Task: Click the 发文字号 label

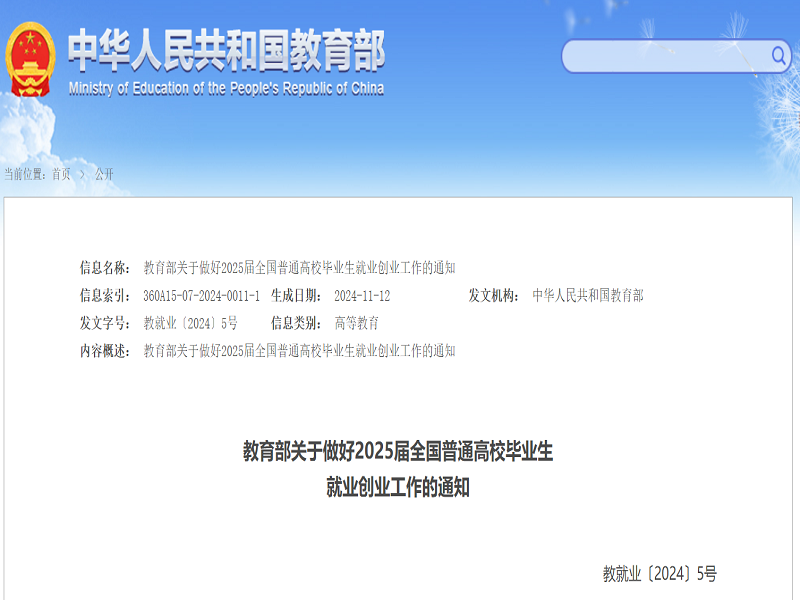Action: click(105, 323)
